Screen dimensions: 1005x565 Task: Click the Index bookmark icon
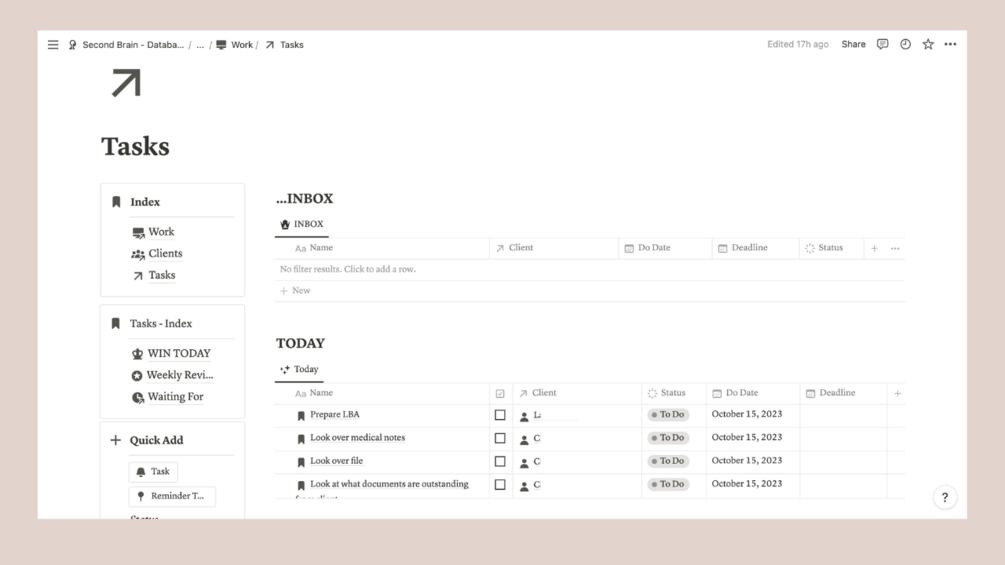coord(116,202)
